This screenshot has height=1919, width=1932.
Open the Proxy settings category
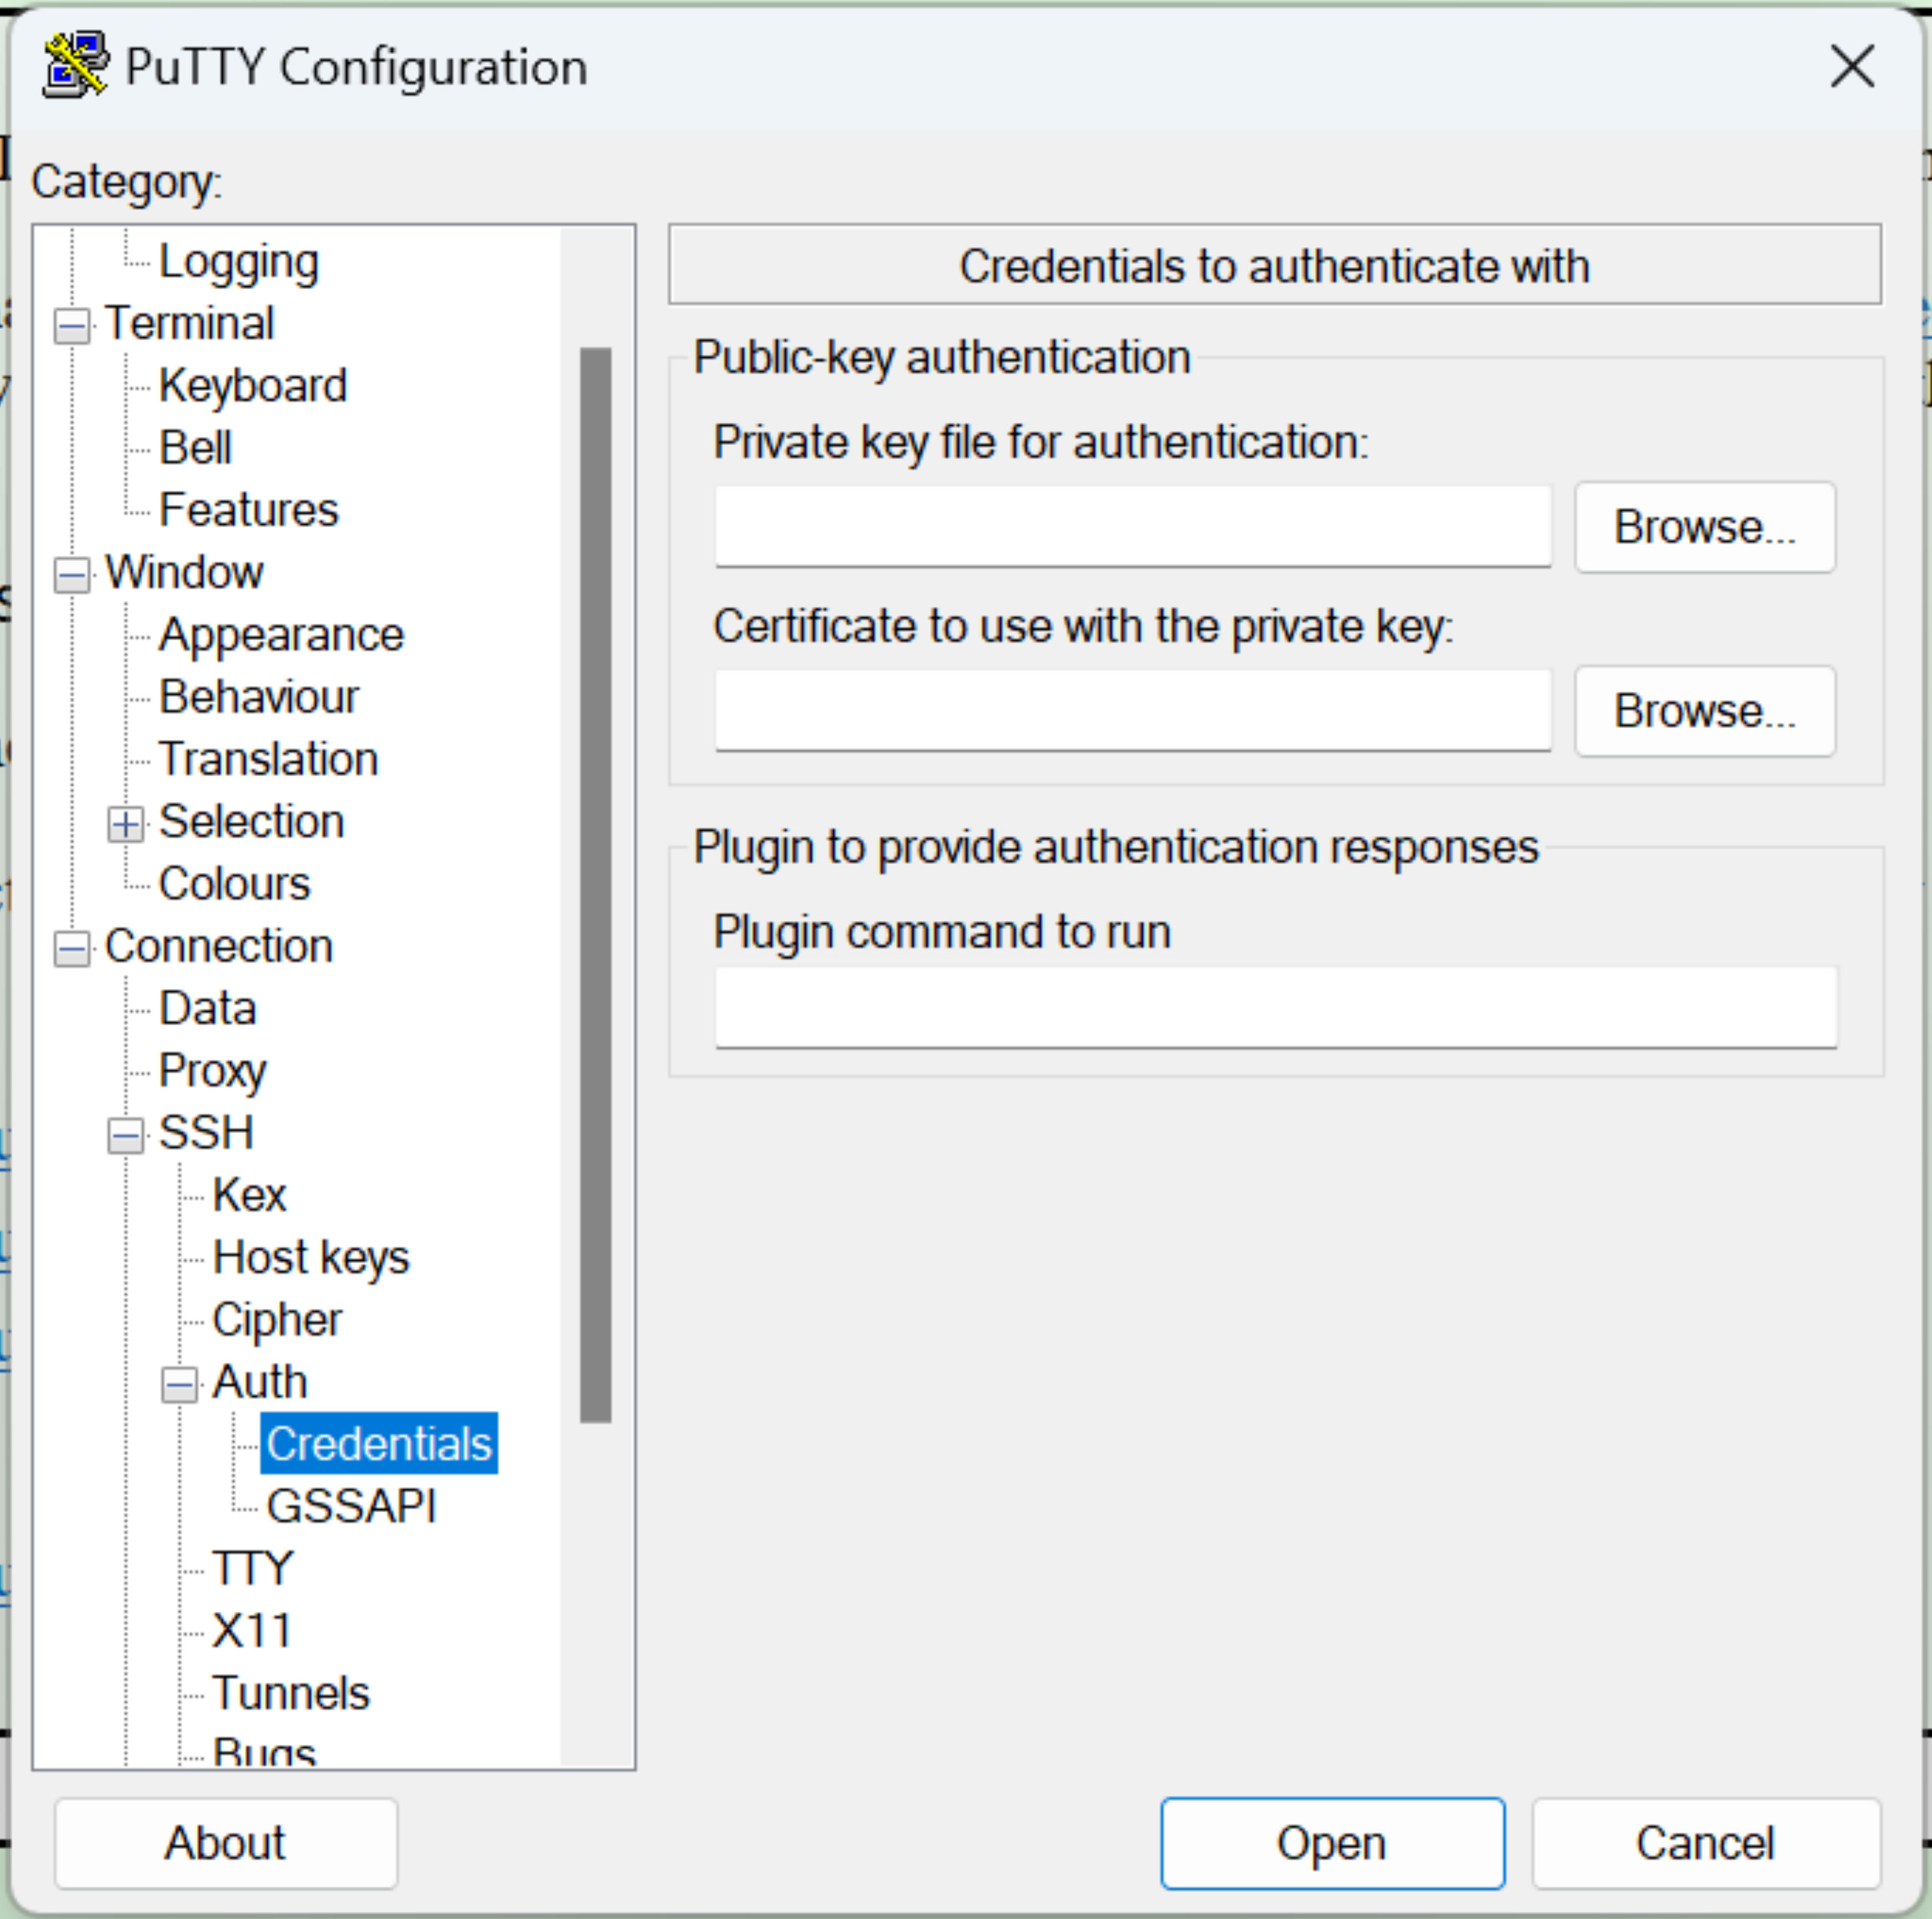tap(211, 1070)
